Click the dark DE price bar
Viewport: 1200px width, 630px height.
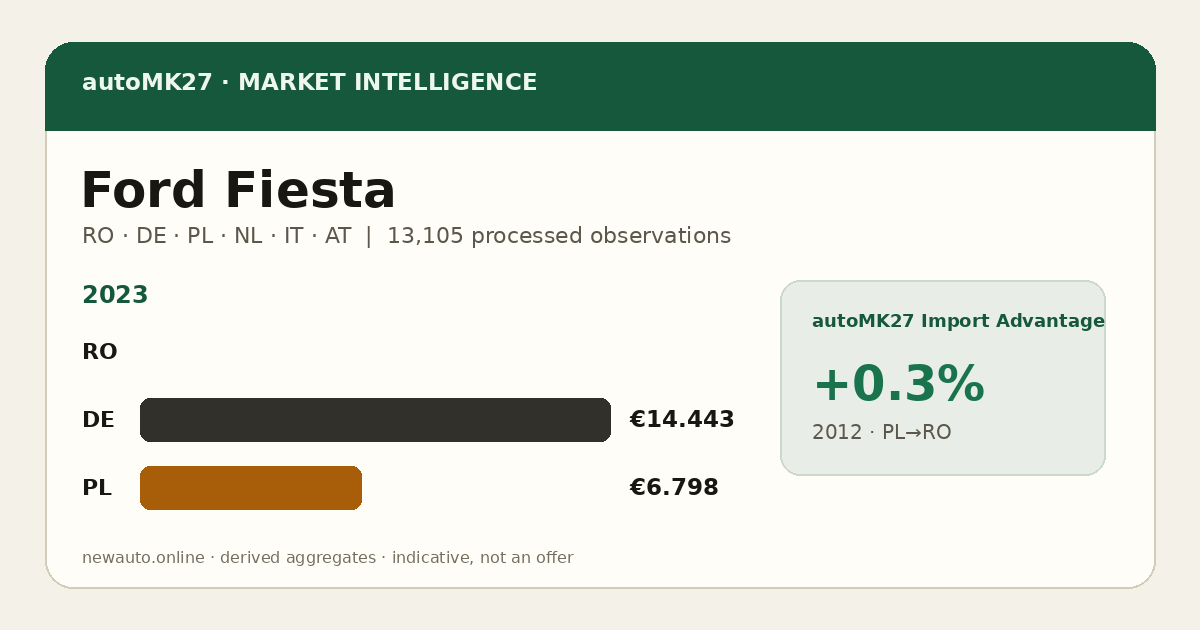pyautogui.click(x=375, y=420)
